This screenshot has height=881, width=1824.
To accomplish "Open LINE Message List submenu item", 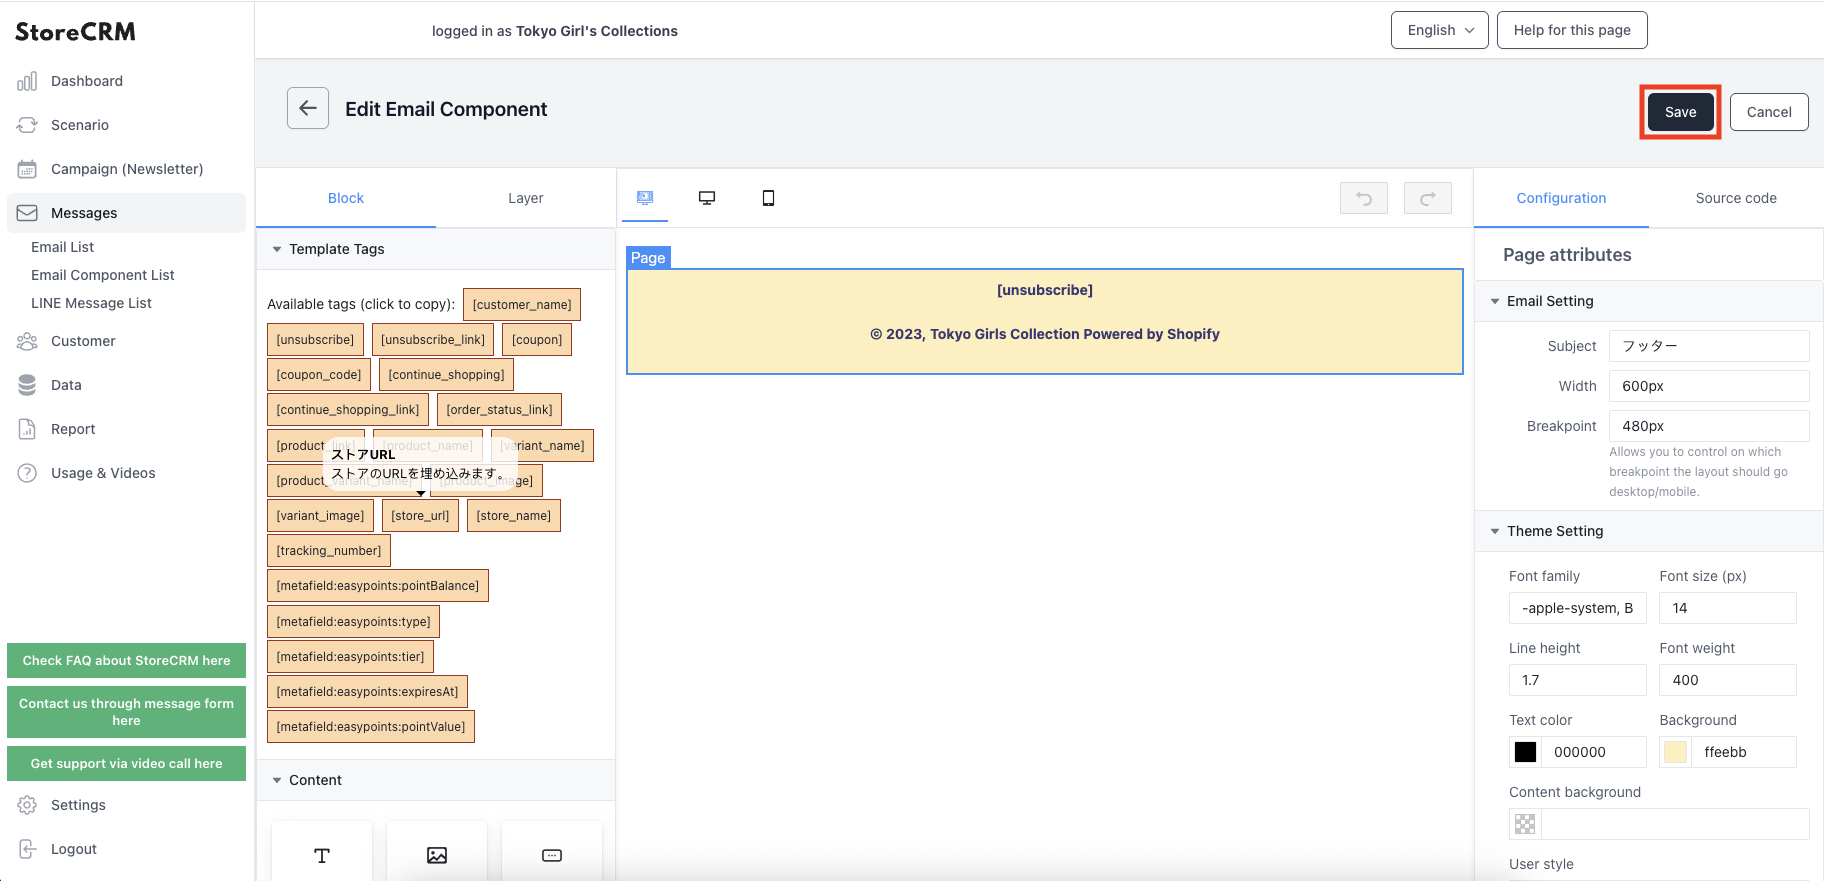I will [x=92, y=303].
